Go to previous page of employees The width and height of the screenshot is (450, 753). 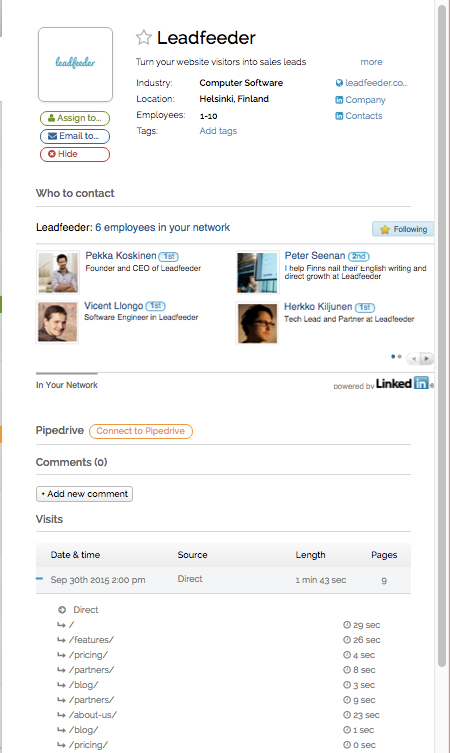click(414, 358)
